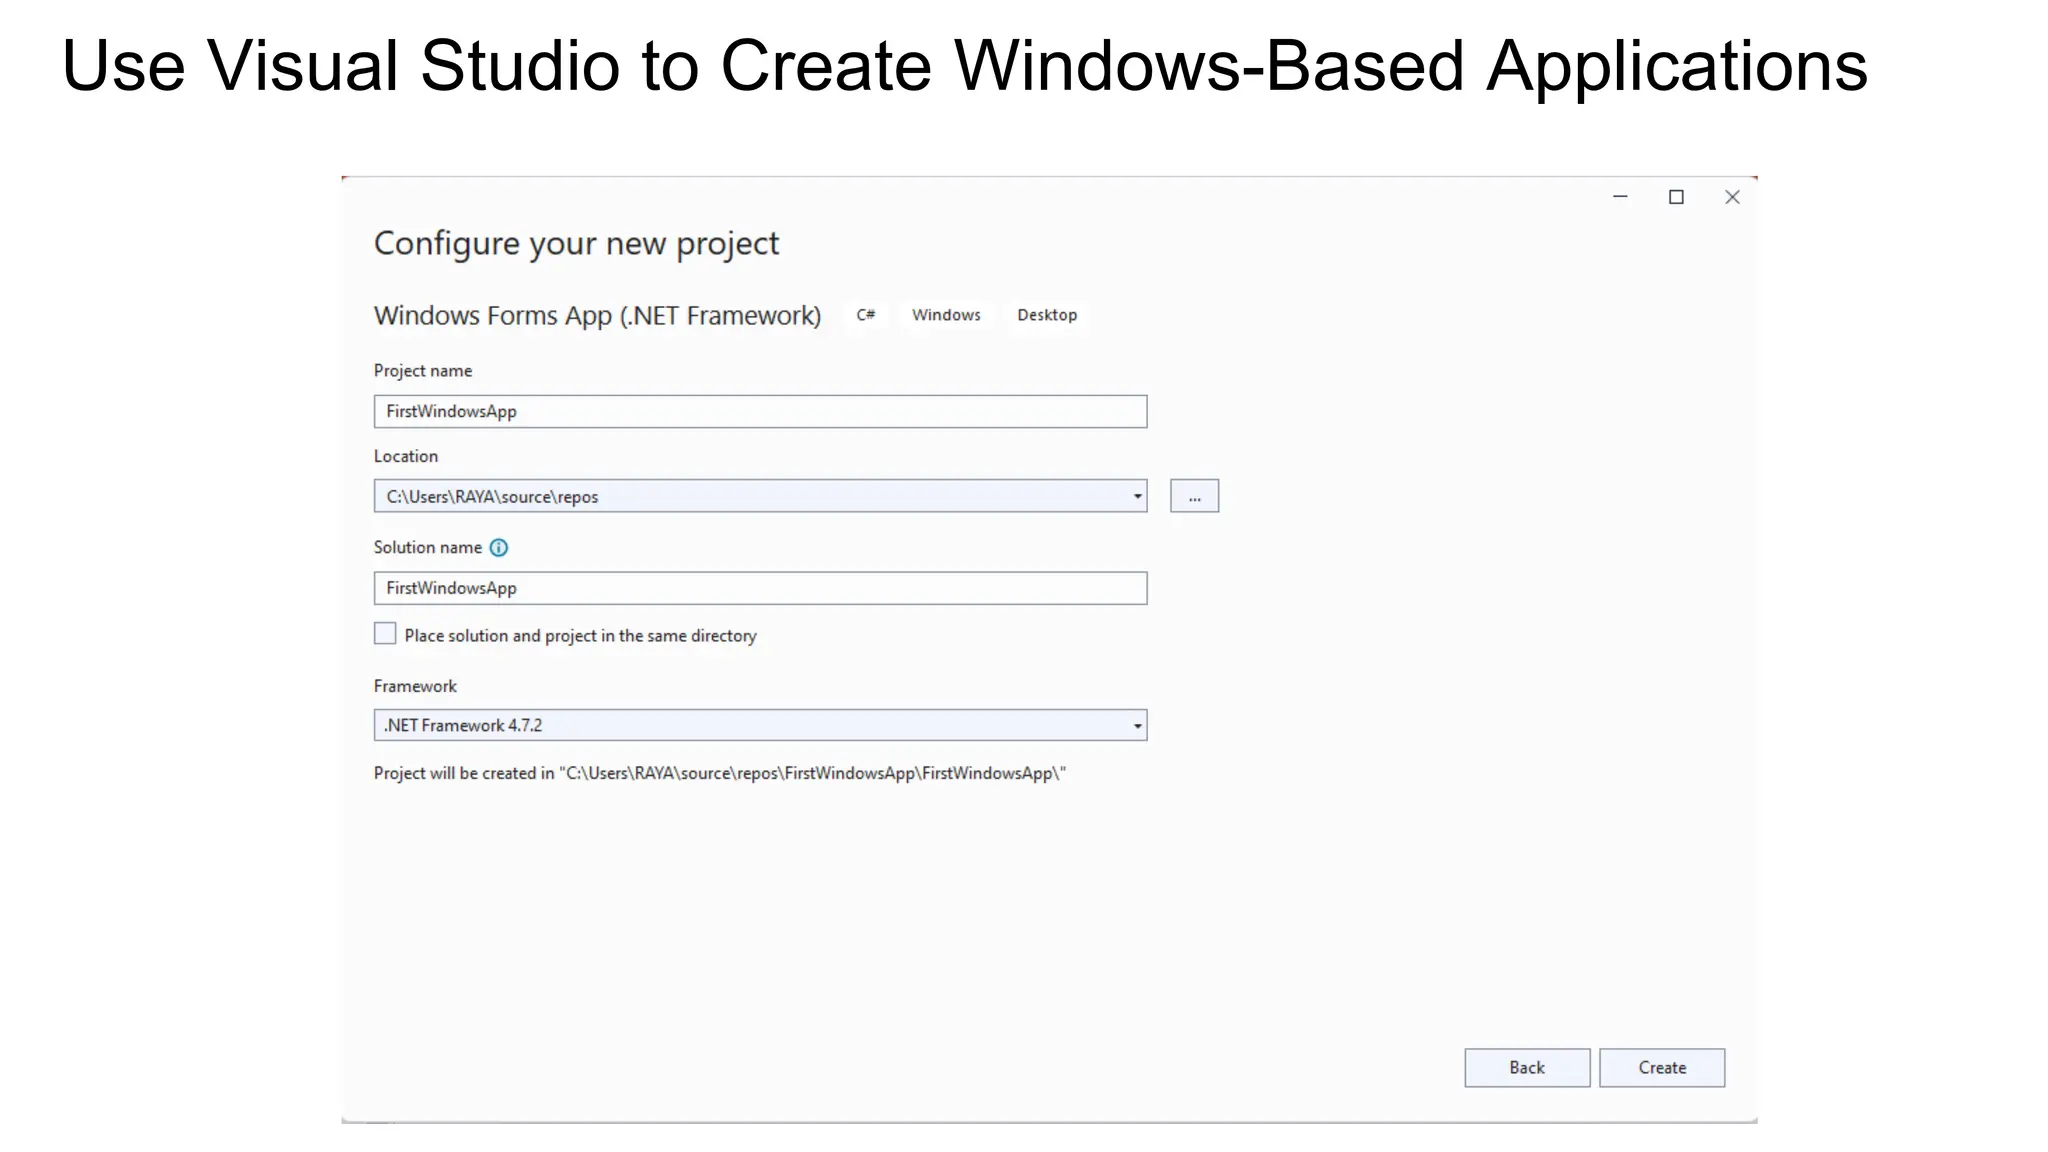Click the 'Configure your new project' heading
The width and height of the screenshot is (2048, 1152).
576,244
